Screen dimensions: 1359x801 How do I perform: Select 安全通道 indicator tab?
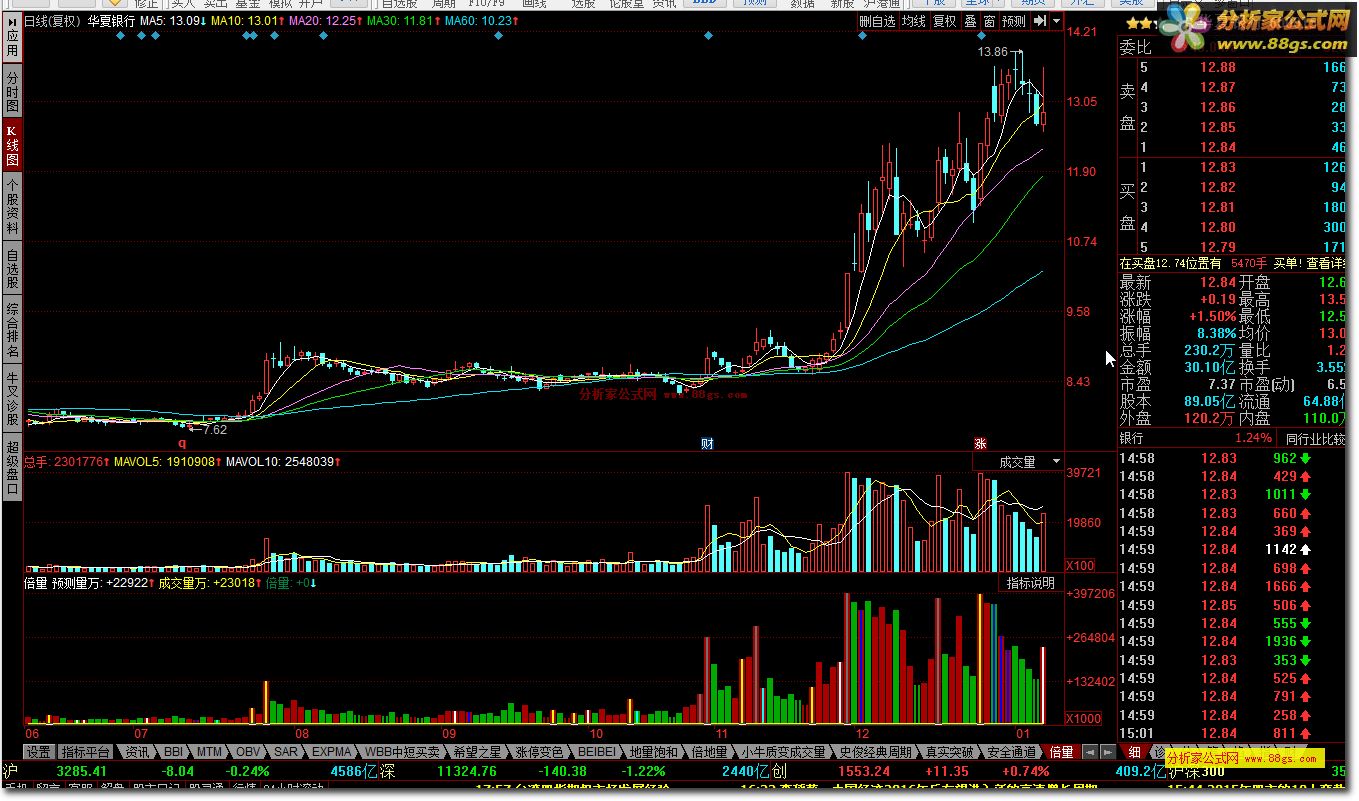(x=1011, y=752)
